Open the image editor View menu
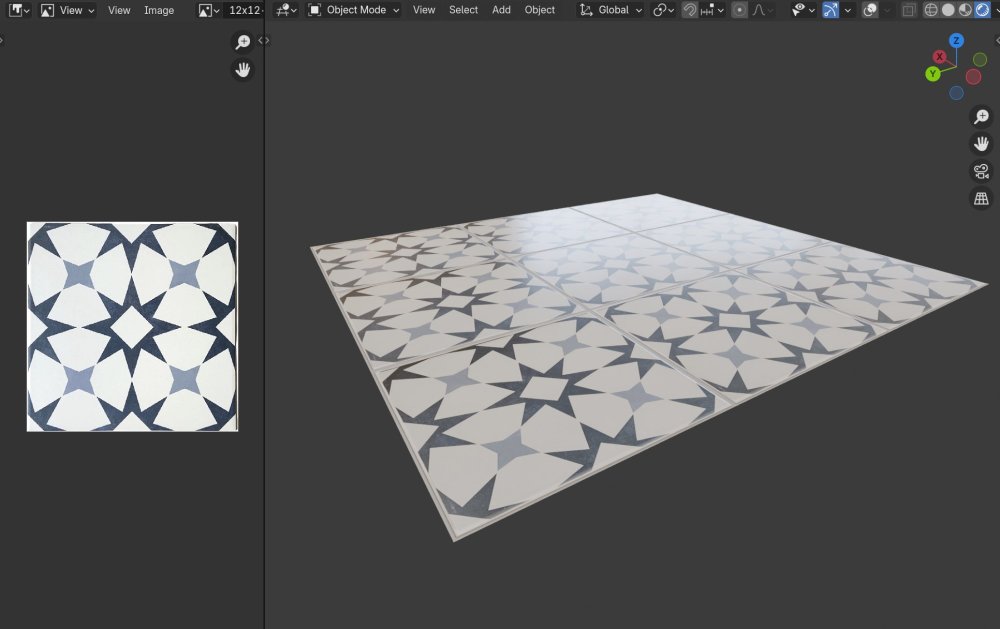Screen dimensions: 1000x629 [x=119, y=10]
